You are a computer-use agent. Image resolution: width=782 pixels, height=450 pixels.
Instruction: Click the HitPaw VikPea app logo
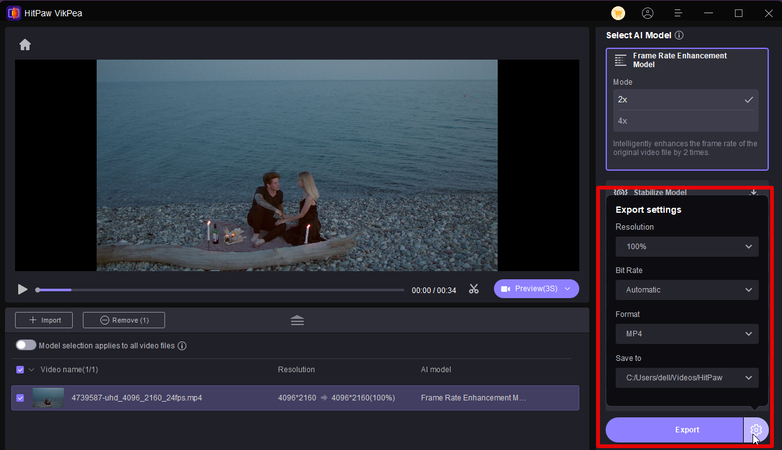(13, 13)
